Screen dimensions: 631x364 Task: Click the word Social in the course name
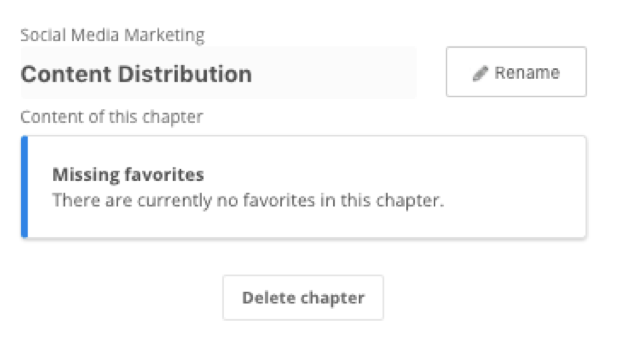pos(43,35)
